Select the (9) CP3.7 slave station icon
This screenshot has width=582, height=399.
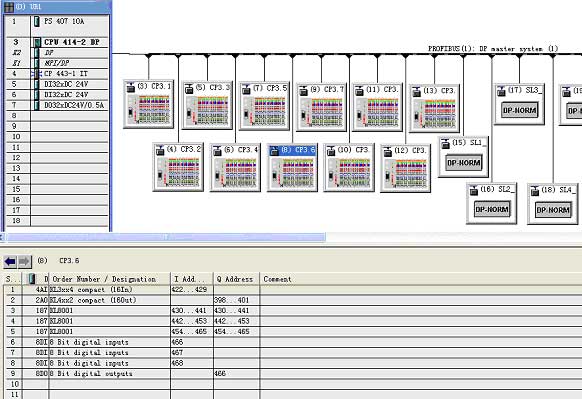[x=321, y=107]
